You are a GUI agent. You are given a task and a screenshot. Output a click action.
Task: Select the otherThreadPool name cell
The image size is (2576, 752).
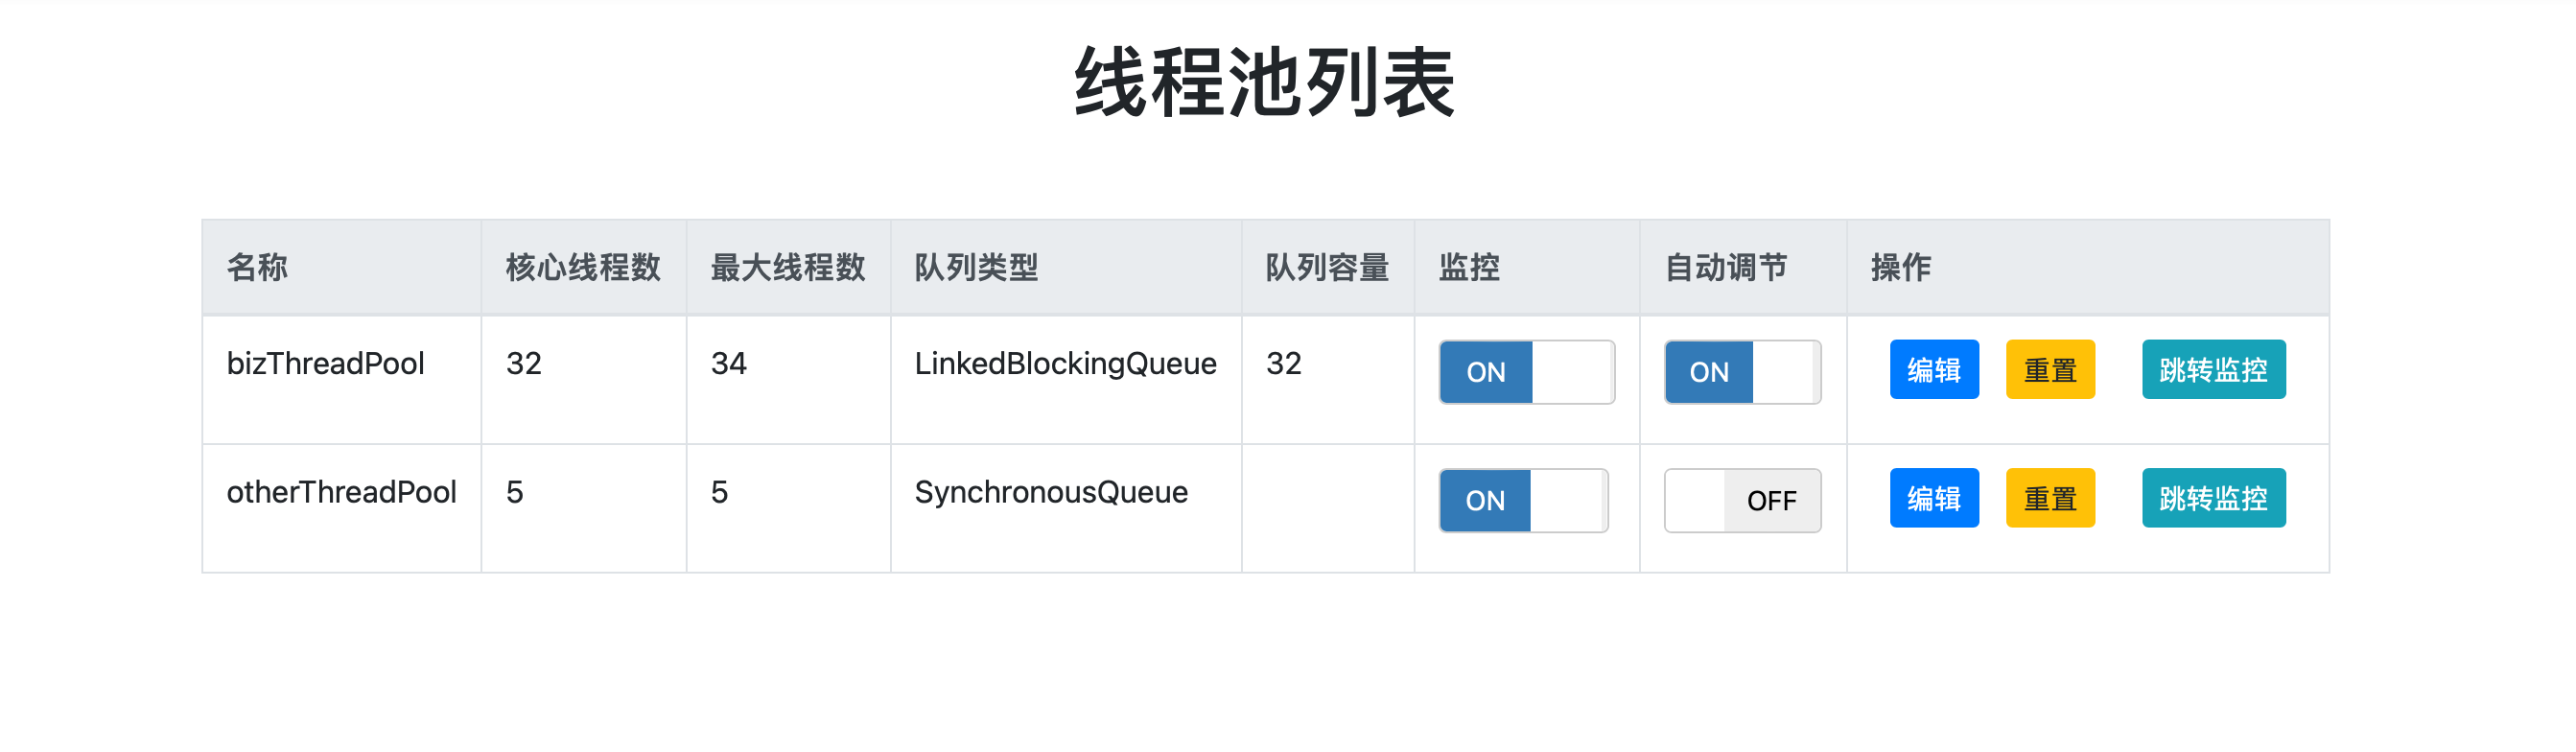[x=341, y=492]
